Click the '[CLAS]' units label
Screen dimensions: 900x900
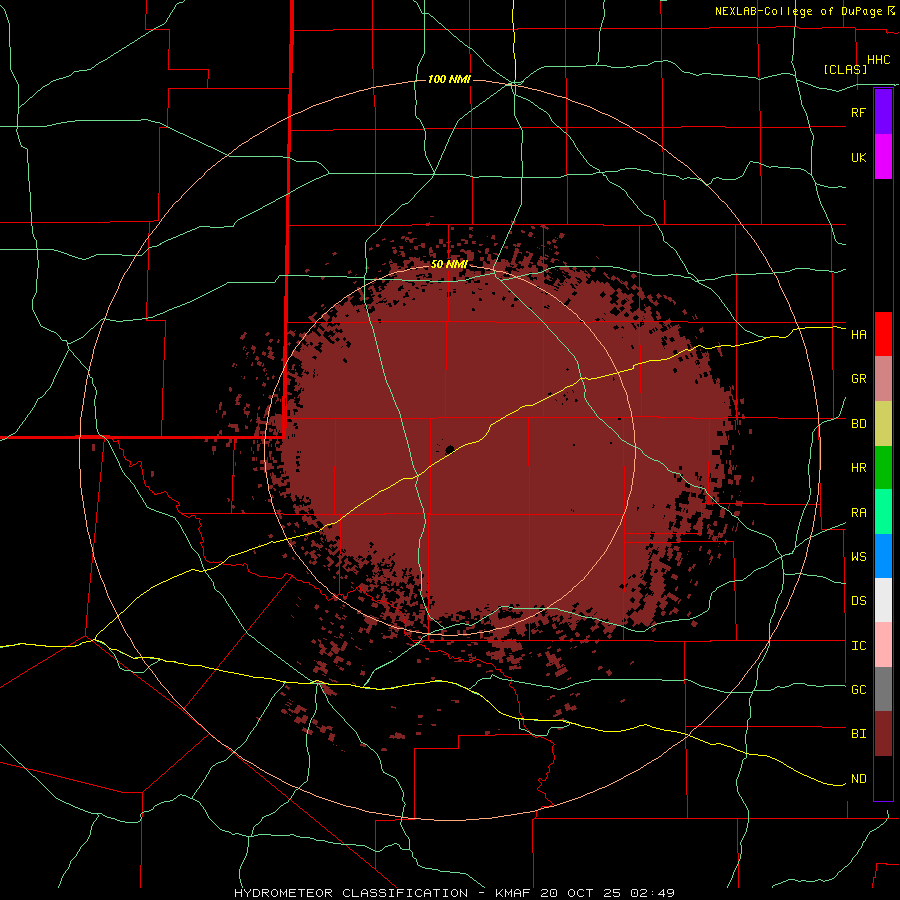point(845,69)
